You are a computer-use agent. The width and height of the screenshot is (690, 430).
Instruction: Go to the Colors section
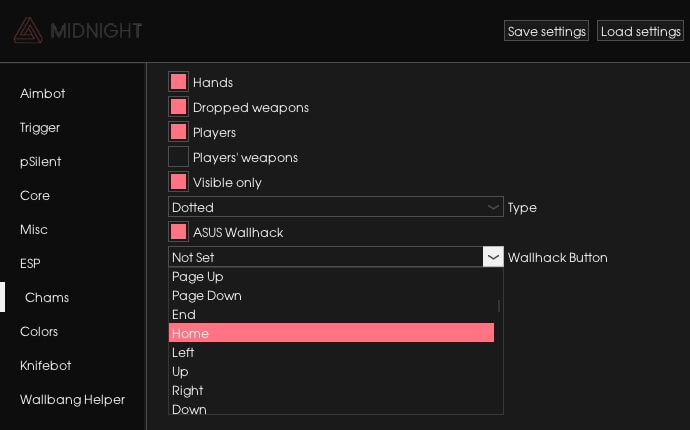click(39, 331)
